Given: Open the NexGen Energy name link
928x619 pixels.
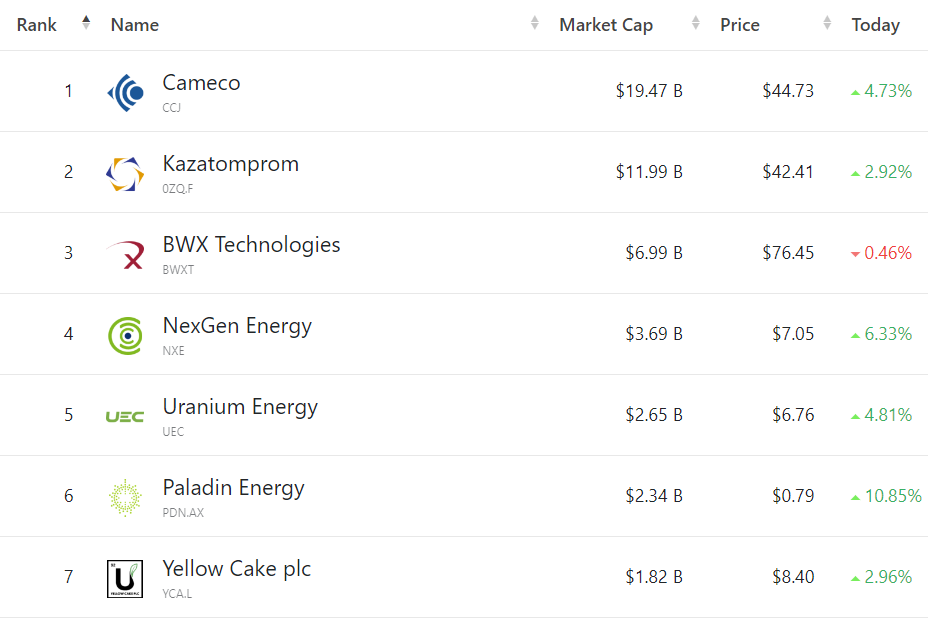Looking at the screenshot, I should (237, 326).
